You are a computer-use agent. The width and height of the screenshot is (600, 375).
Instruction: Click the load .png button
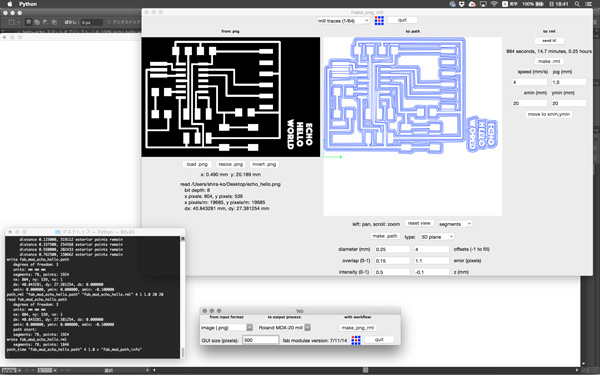point(197,164)
